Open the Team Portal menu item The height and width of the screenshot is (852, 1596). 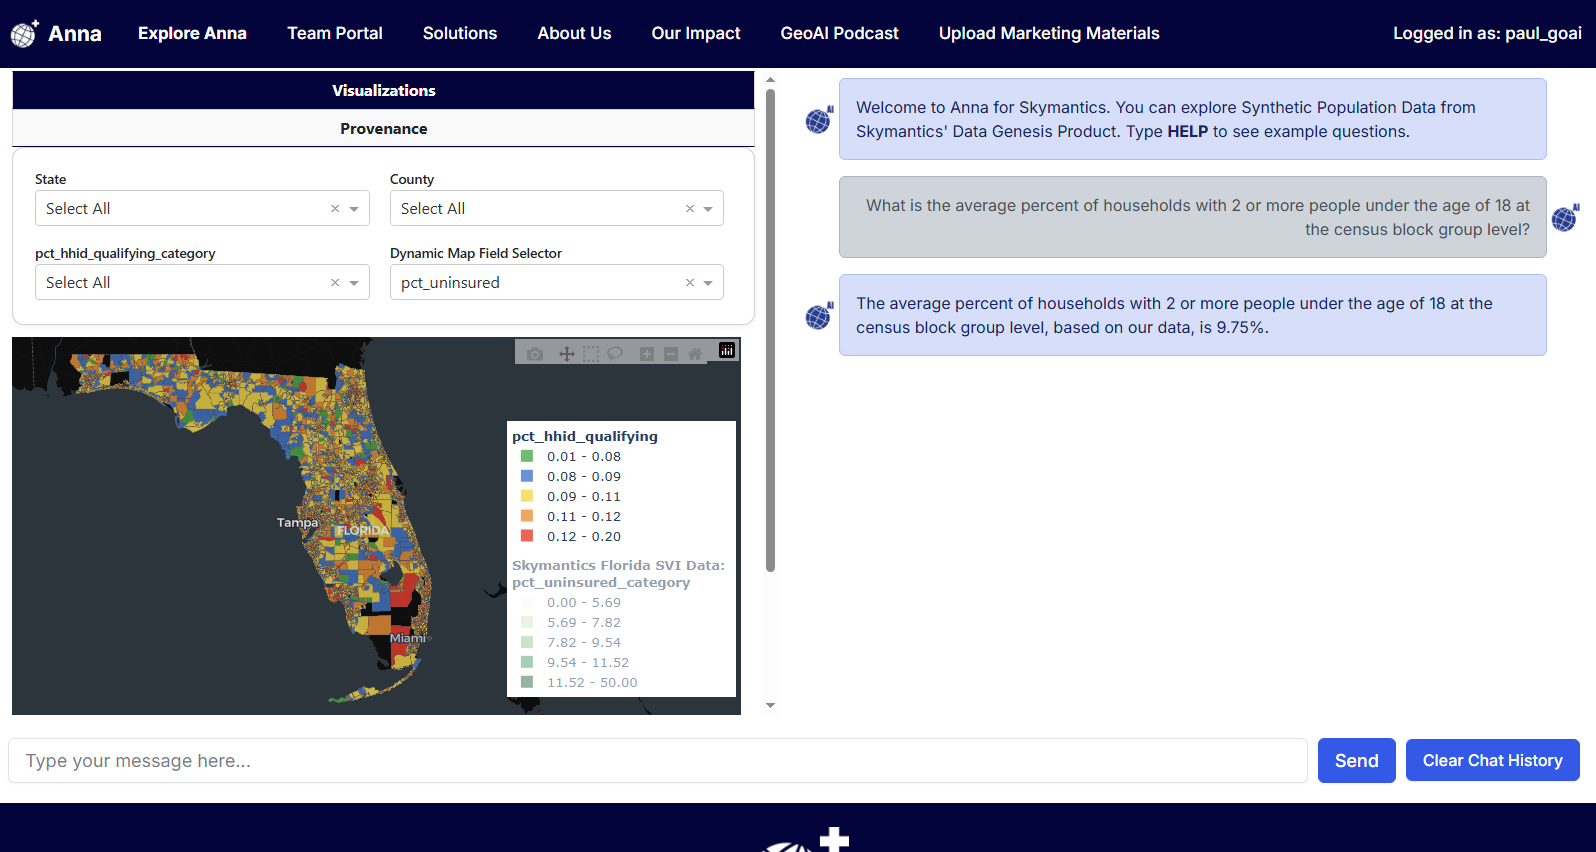335,33
